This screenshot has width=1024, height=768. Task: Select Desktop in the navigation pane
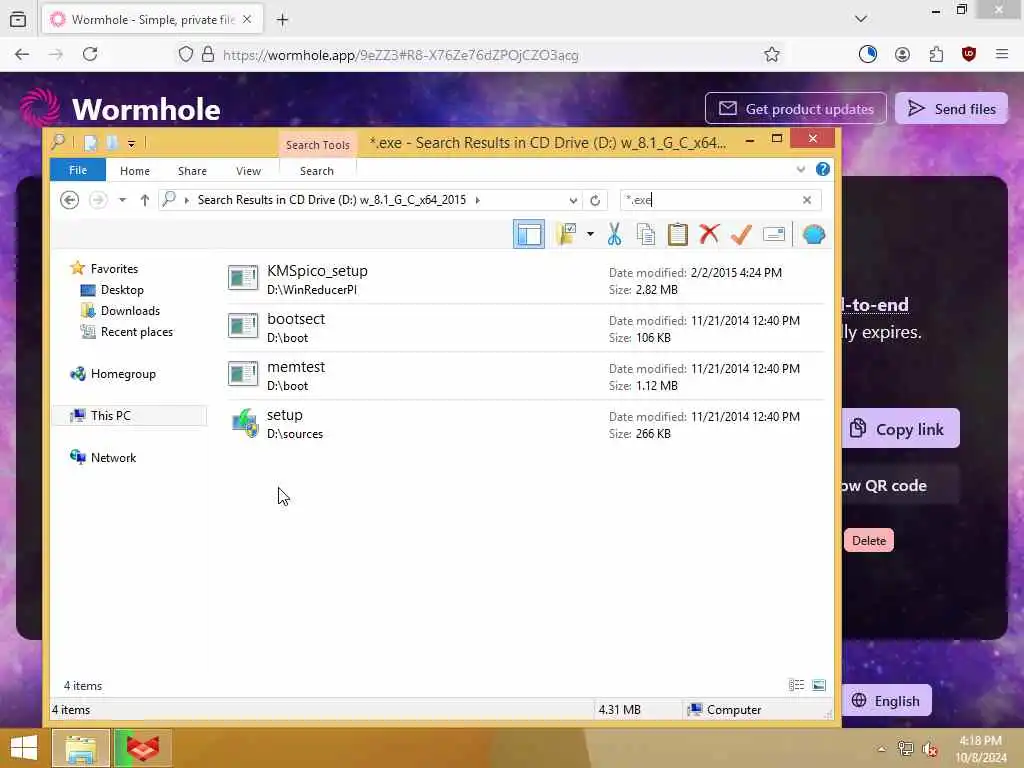pos(122,289)
